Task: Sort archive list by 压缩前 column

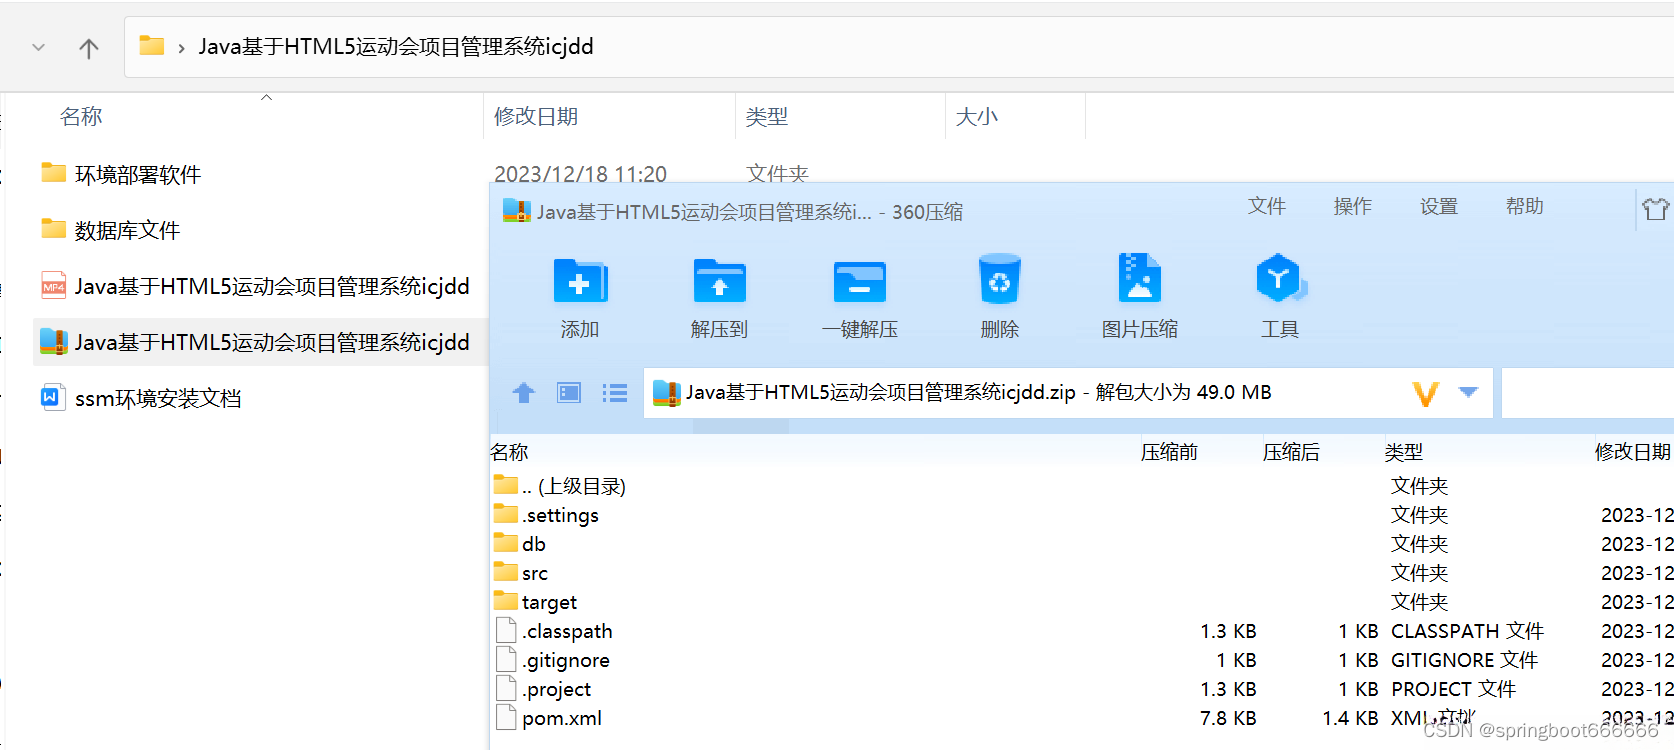Action: (1169, 452)
